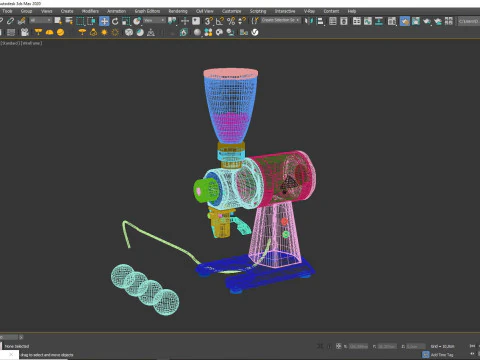Open the Schematic View icon
480x360 pixels.
click(379, 21)
